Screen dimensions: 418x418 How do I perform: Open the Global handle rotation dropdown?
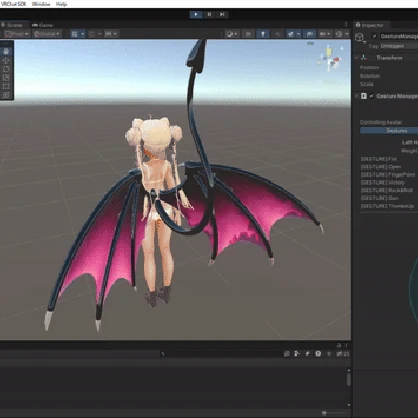click(x=47, y=34)
